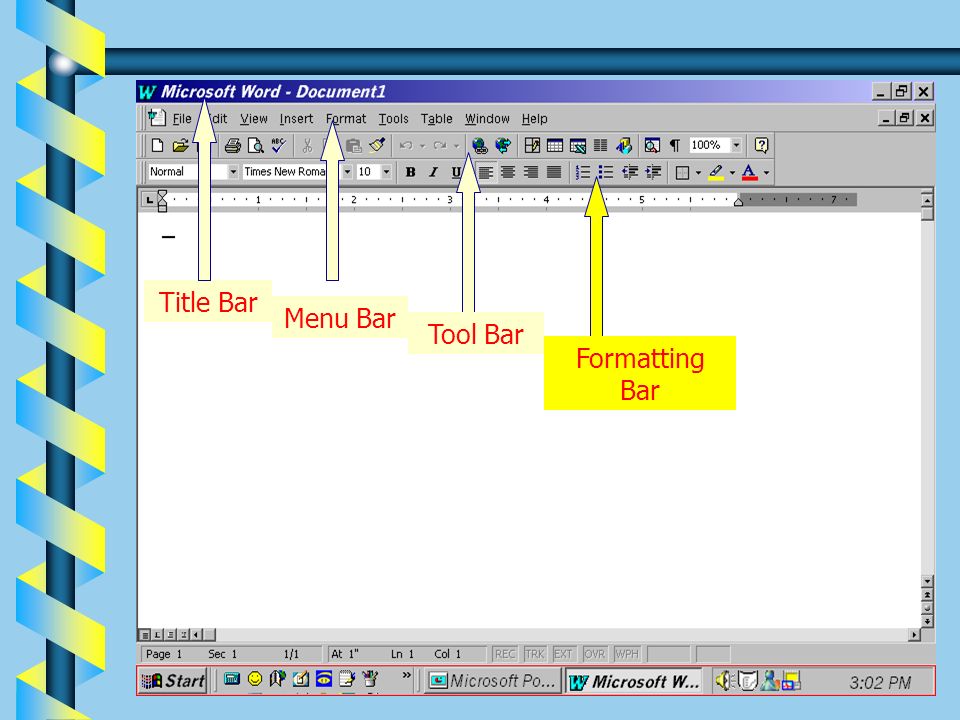
Task: Expand the Undo history arrow
Action: pos(422,146)
